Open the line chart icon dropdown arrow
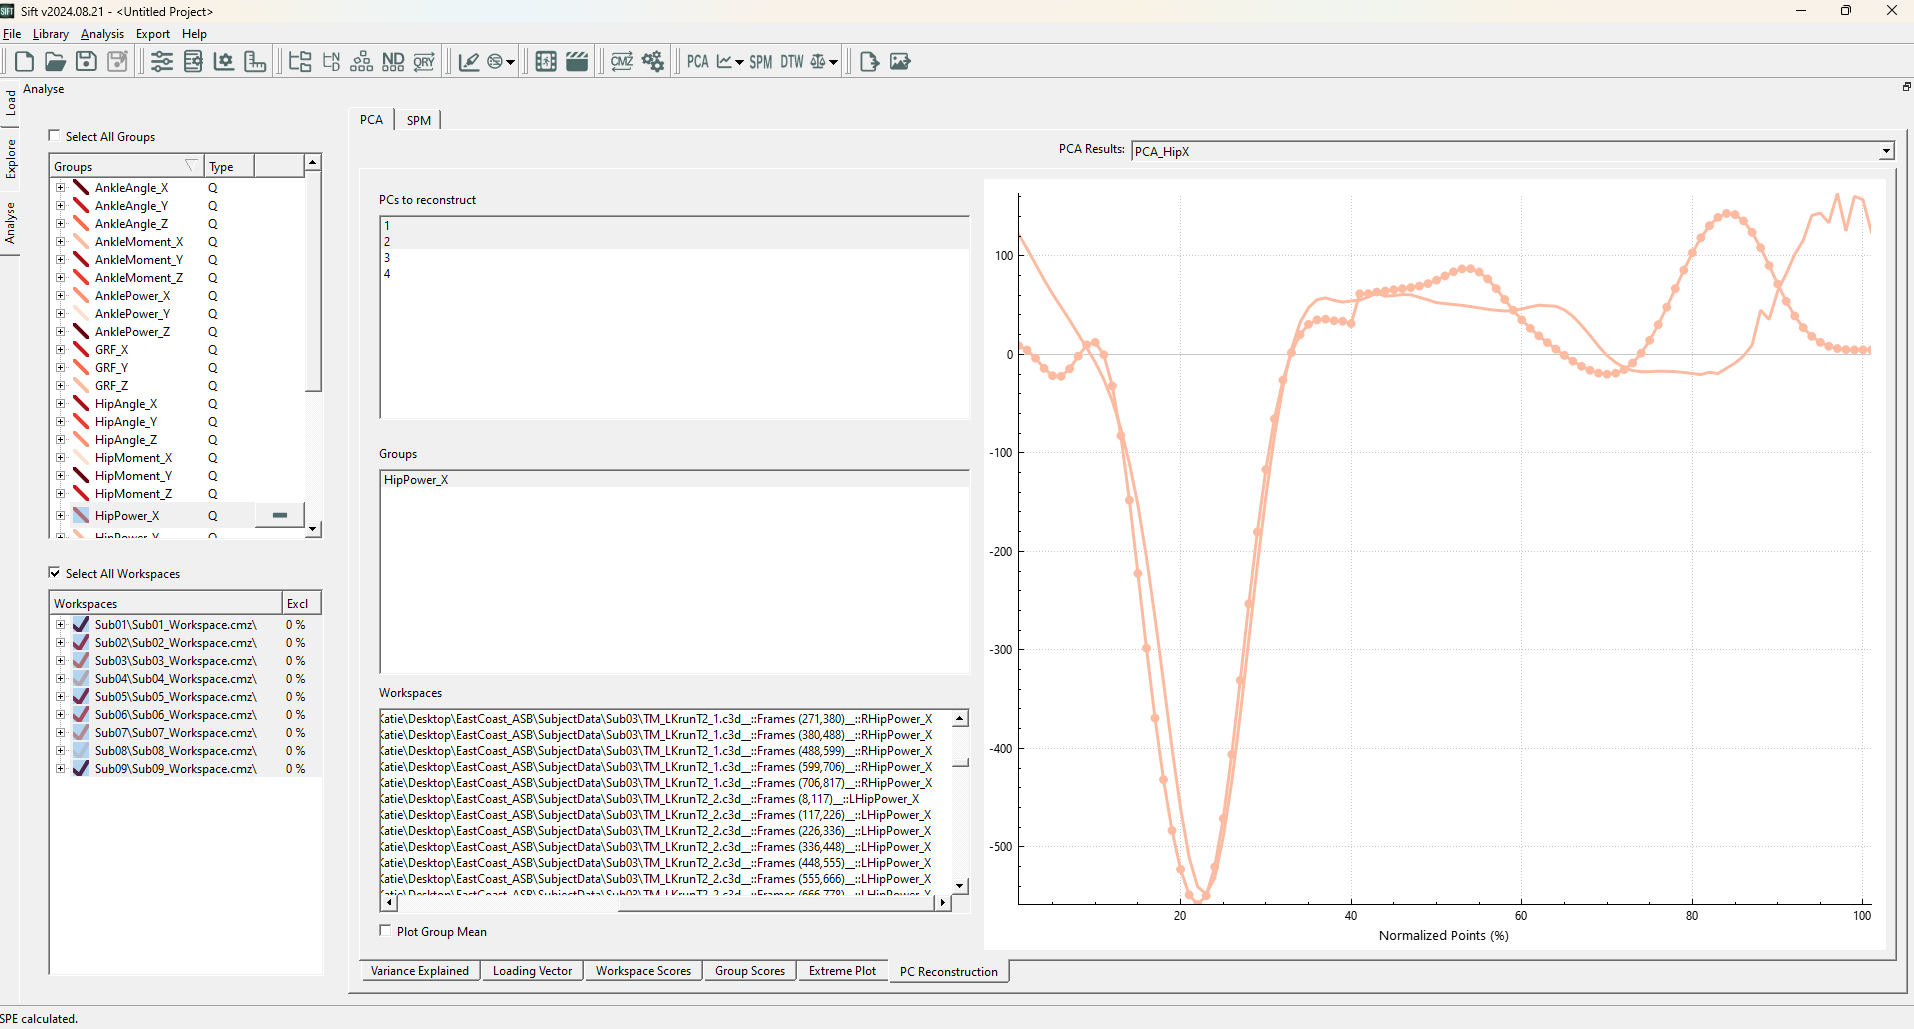The height and width of the screenshot is (1029, 1914). click(x=740, y=62)
